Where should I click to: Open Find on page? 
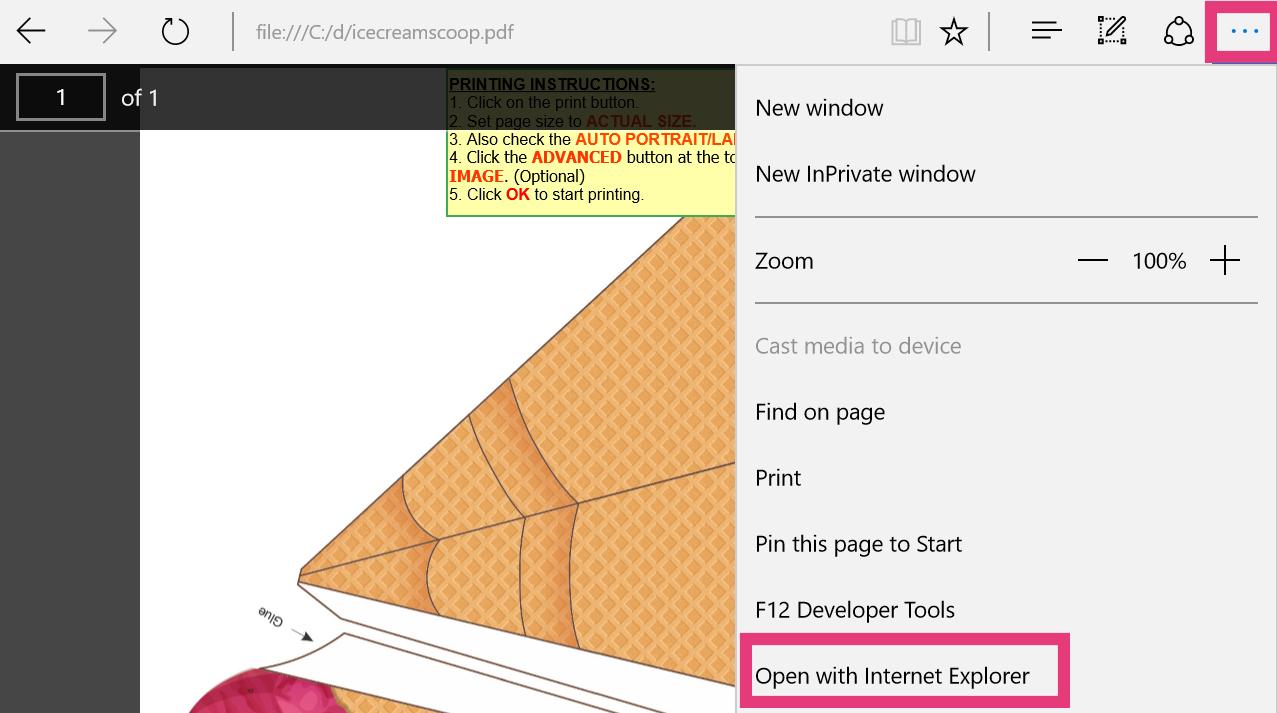point(820,412)
